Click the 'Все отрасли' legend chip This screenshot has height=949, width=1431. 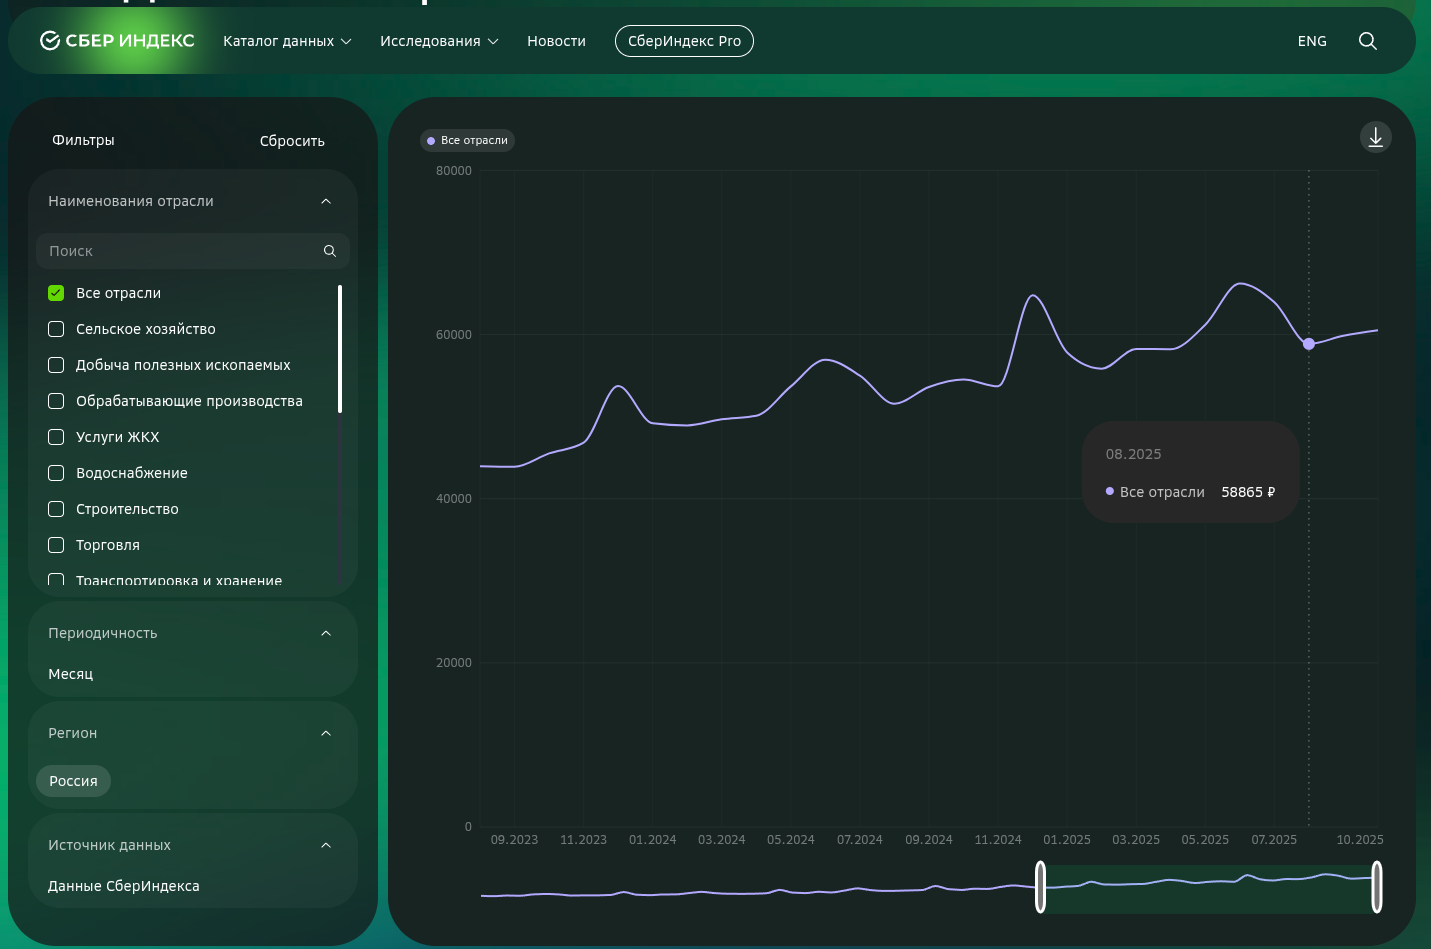pos(468,140)
